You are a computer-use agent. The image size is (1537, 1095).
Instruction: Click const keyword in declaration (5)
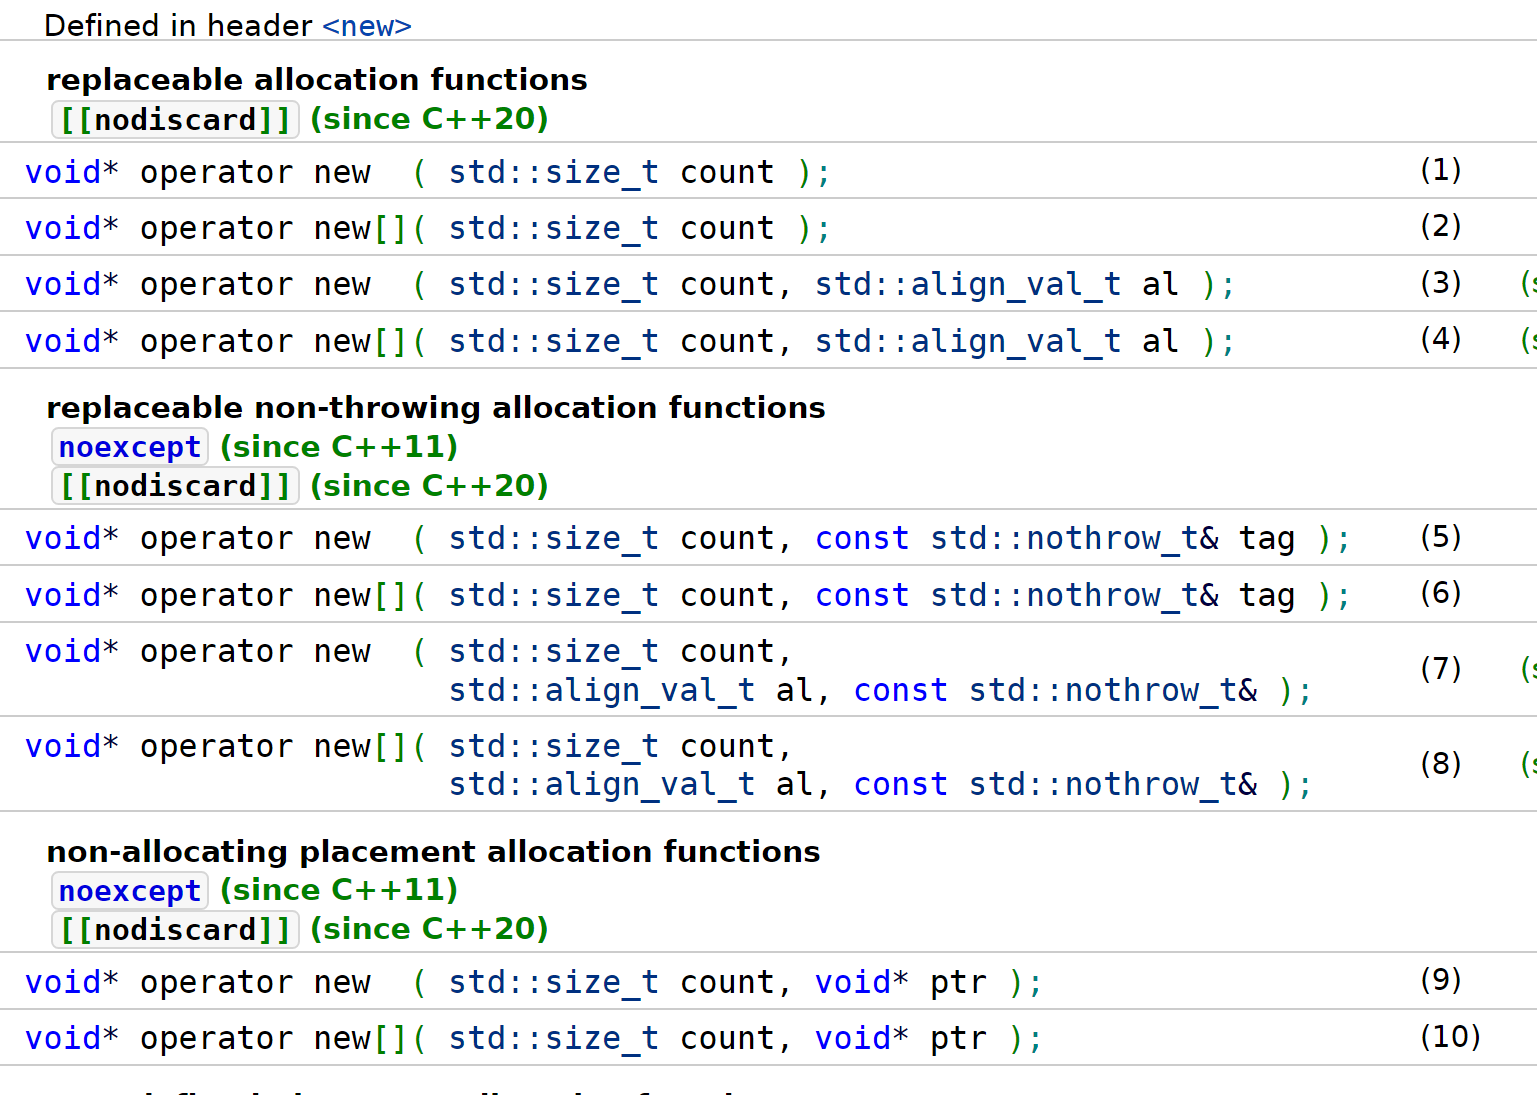click(862, 538)
